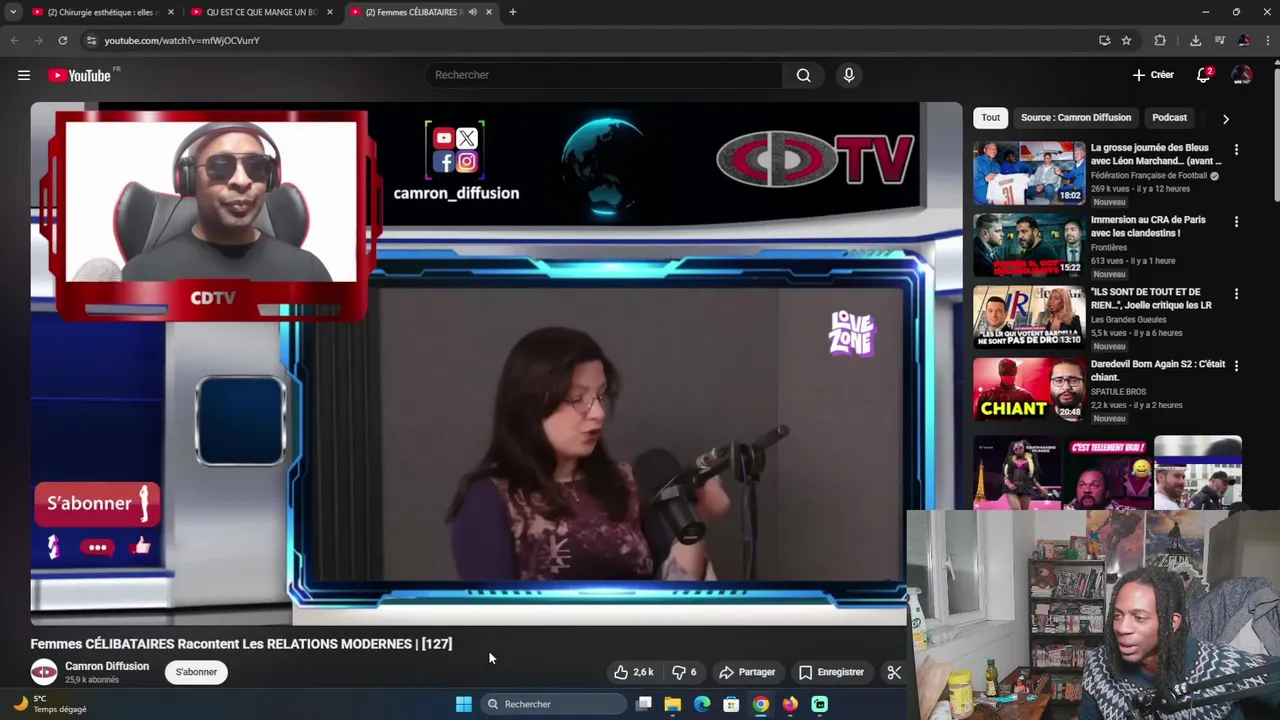Open more options for La grosse journée video
1280x720 pixels.
(1236, 150)
